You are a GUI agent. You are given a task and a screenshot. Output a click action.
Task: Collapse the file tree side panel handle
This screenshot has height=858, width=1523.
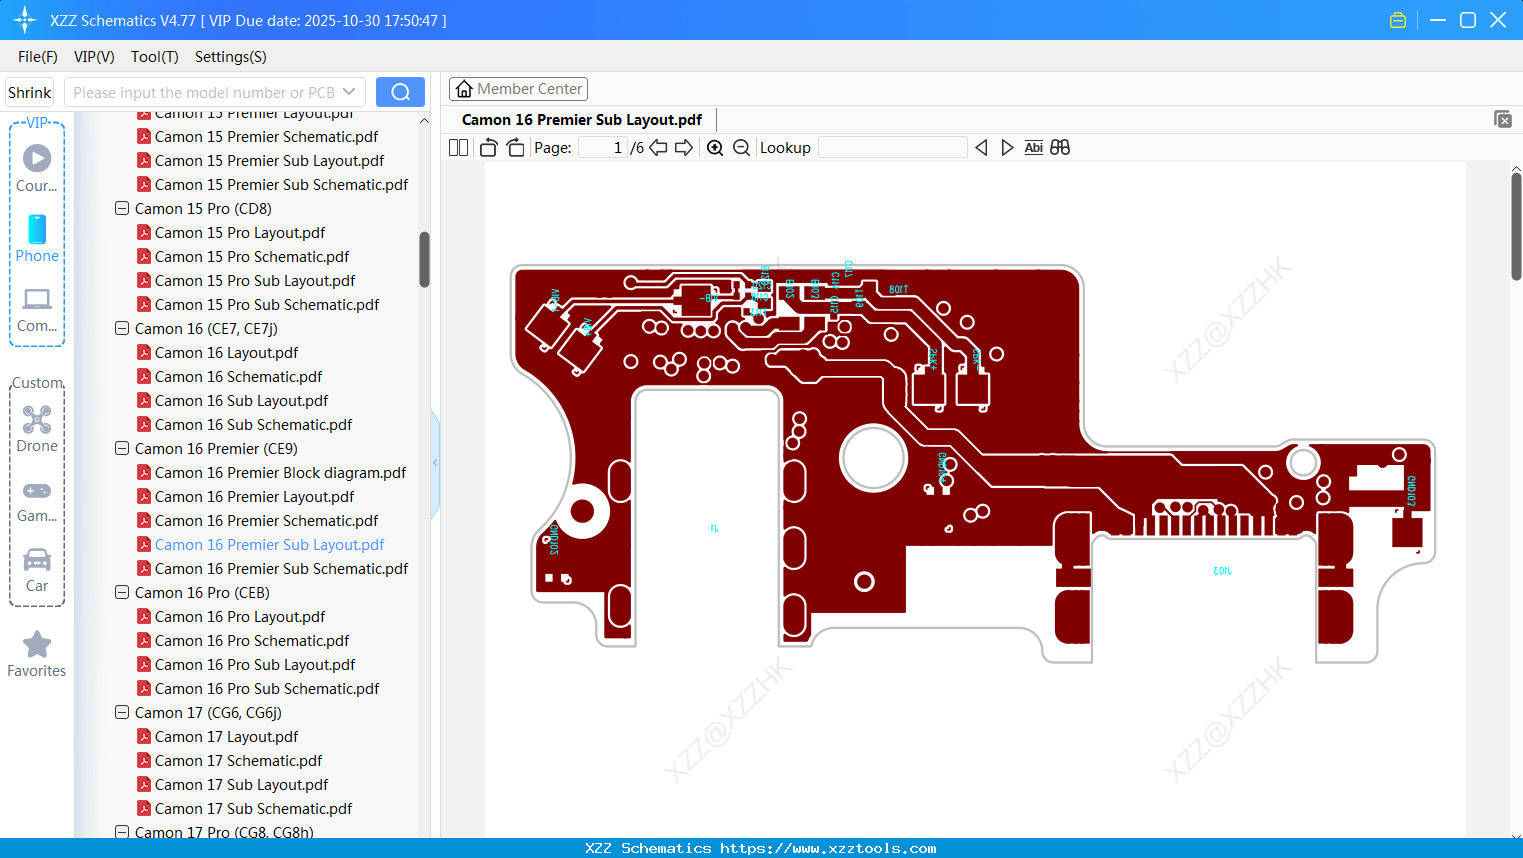(435, 462)
